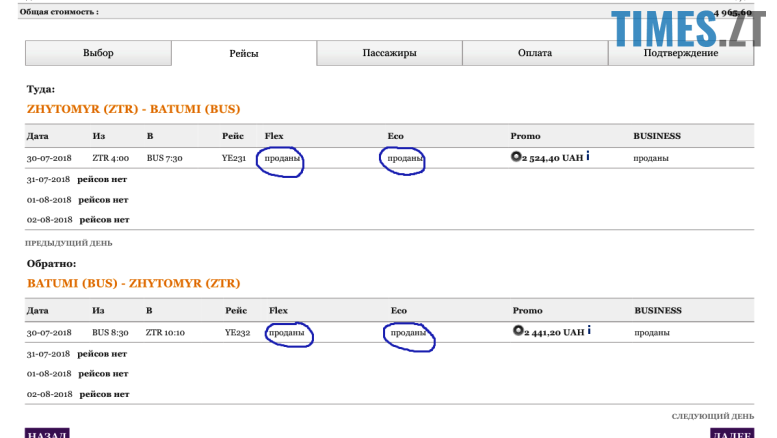Select the Promo fare radio for flight YE232
Viewport: 777px width, 438px height.
(518, 331)
